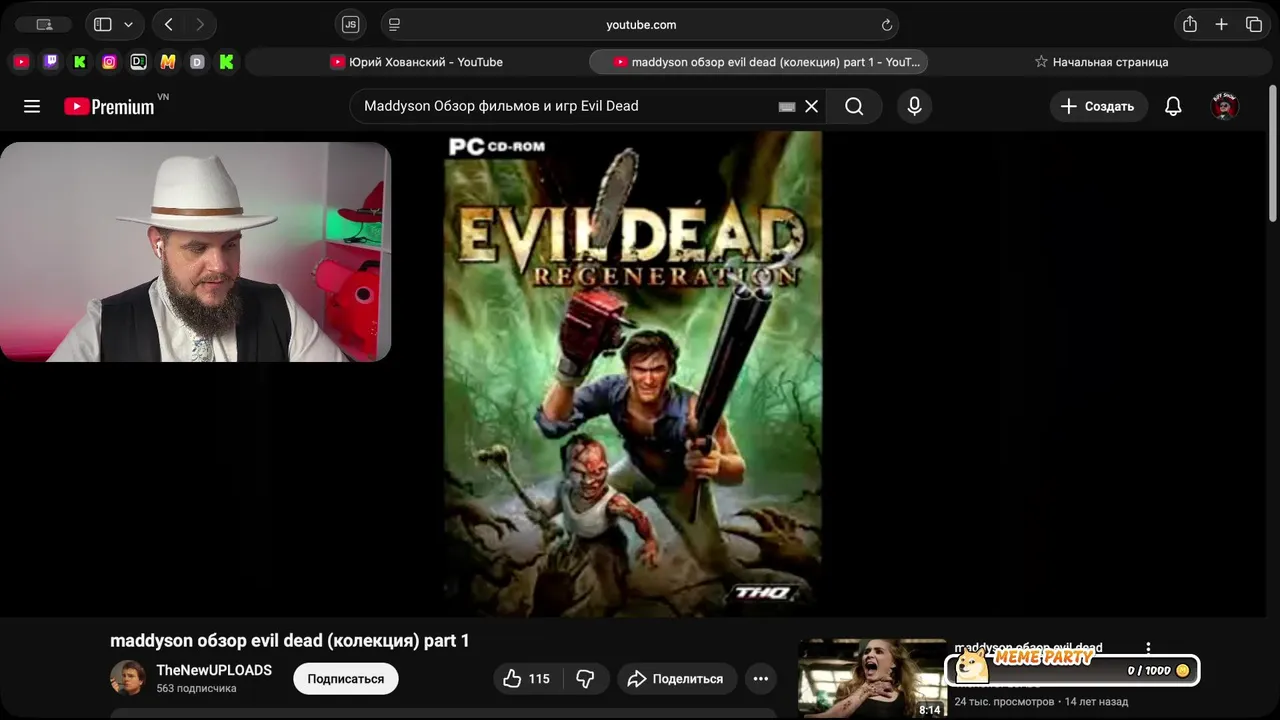Screen dimensions: 1280x720
Task: Share the video via Поделиться
Action: coord(677,679)
